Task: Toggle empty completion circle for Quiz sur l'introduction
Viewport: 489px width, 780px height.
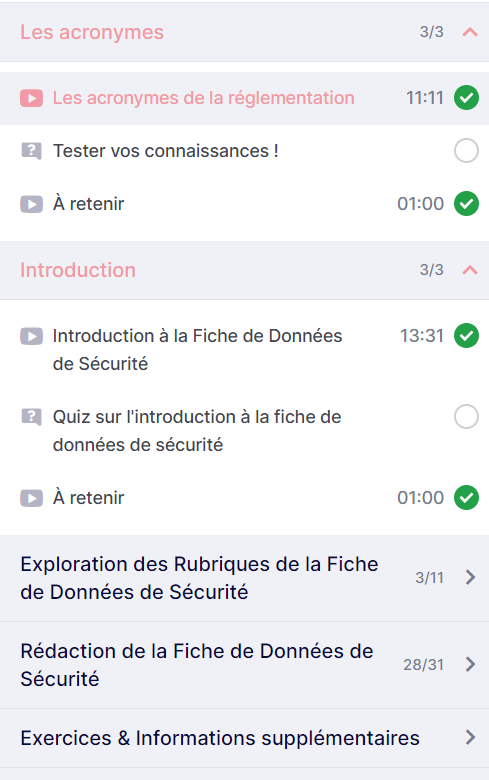Action: (x=467, y=417)
